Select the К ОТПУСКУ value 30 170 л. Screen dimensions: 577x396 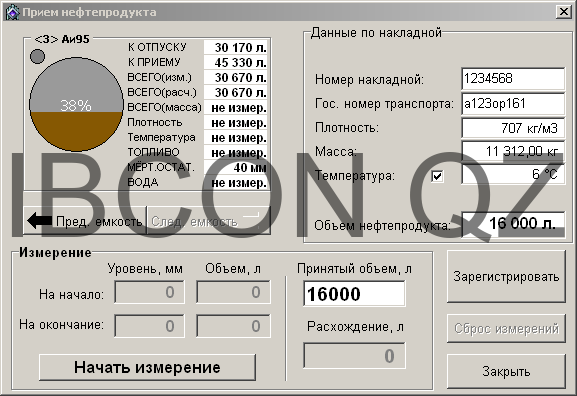pyautogui.click(x=236, y=47)
